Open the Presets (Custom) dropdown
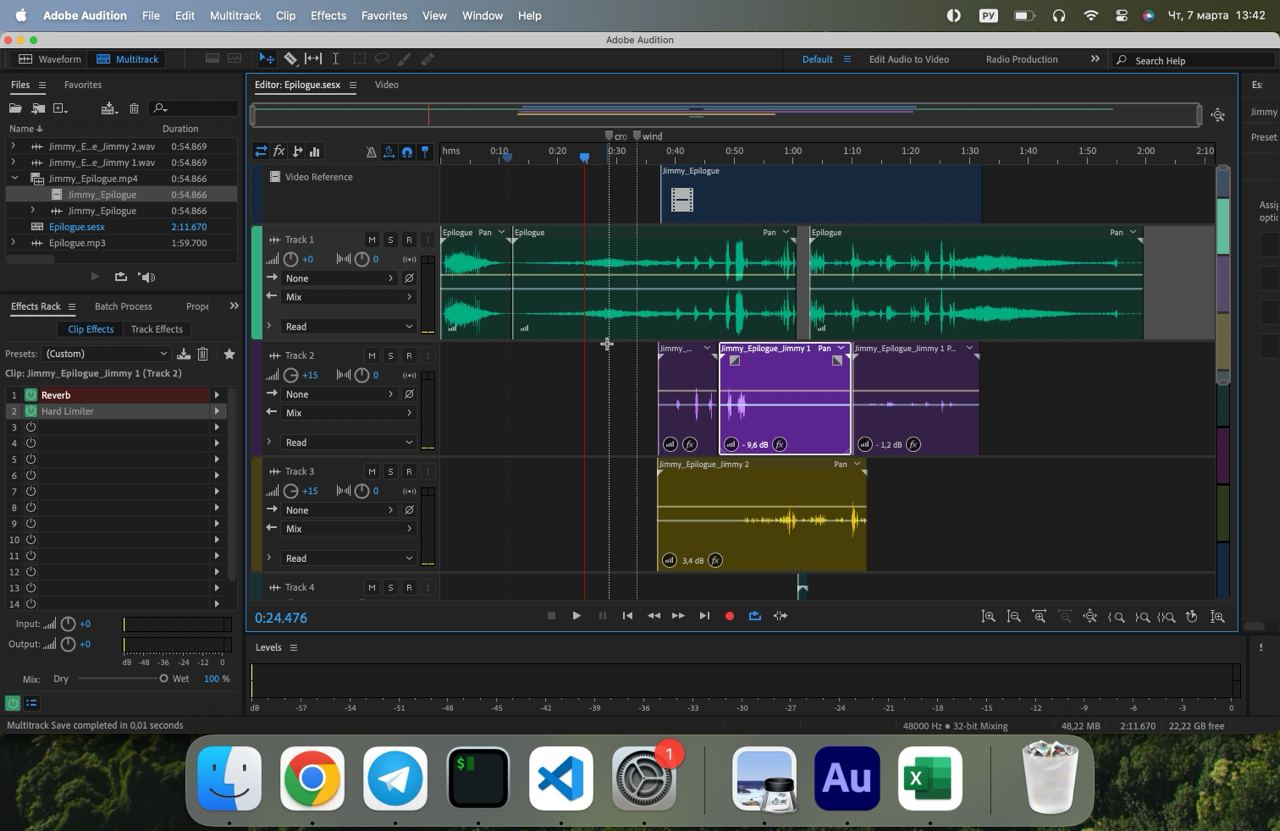1280x831 pixels. tap(106, 354)
